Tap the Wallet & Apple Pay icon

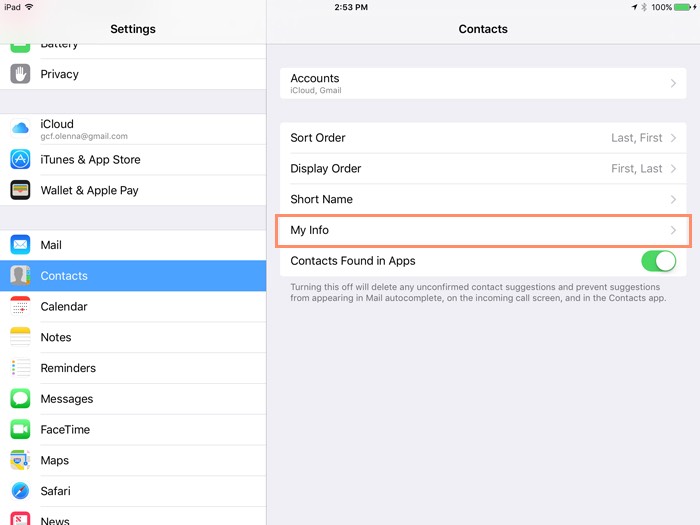20,190
